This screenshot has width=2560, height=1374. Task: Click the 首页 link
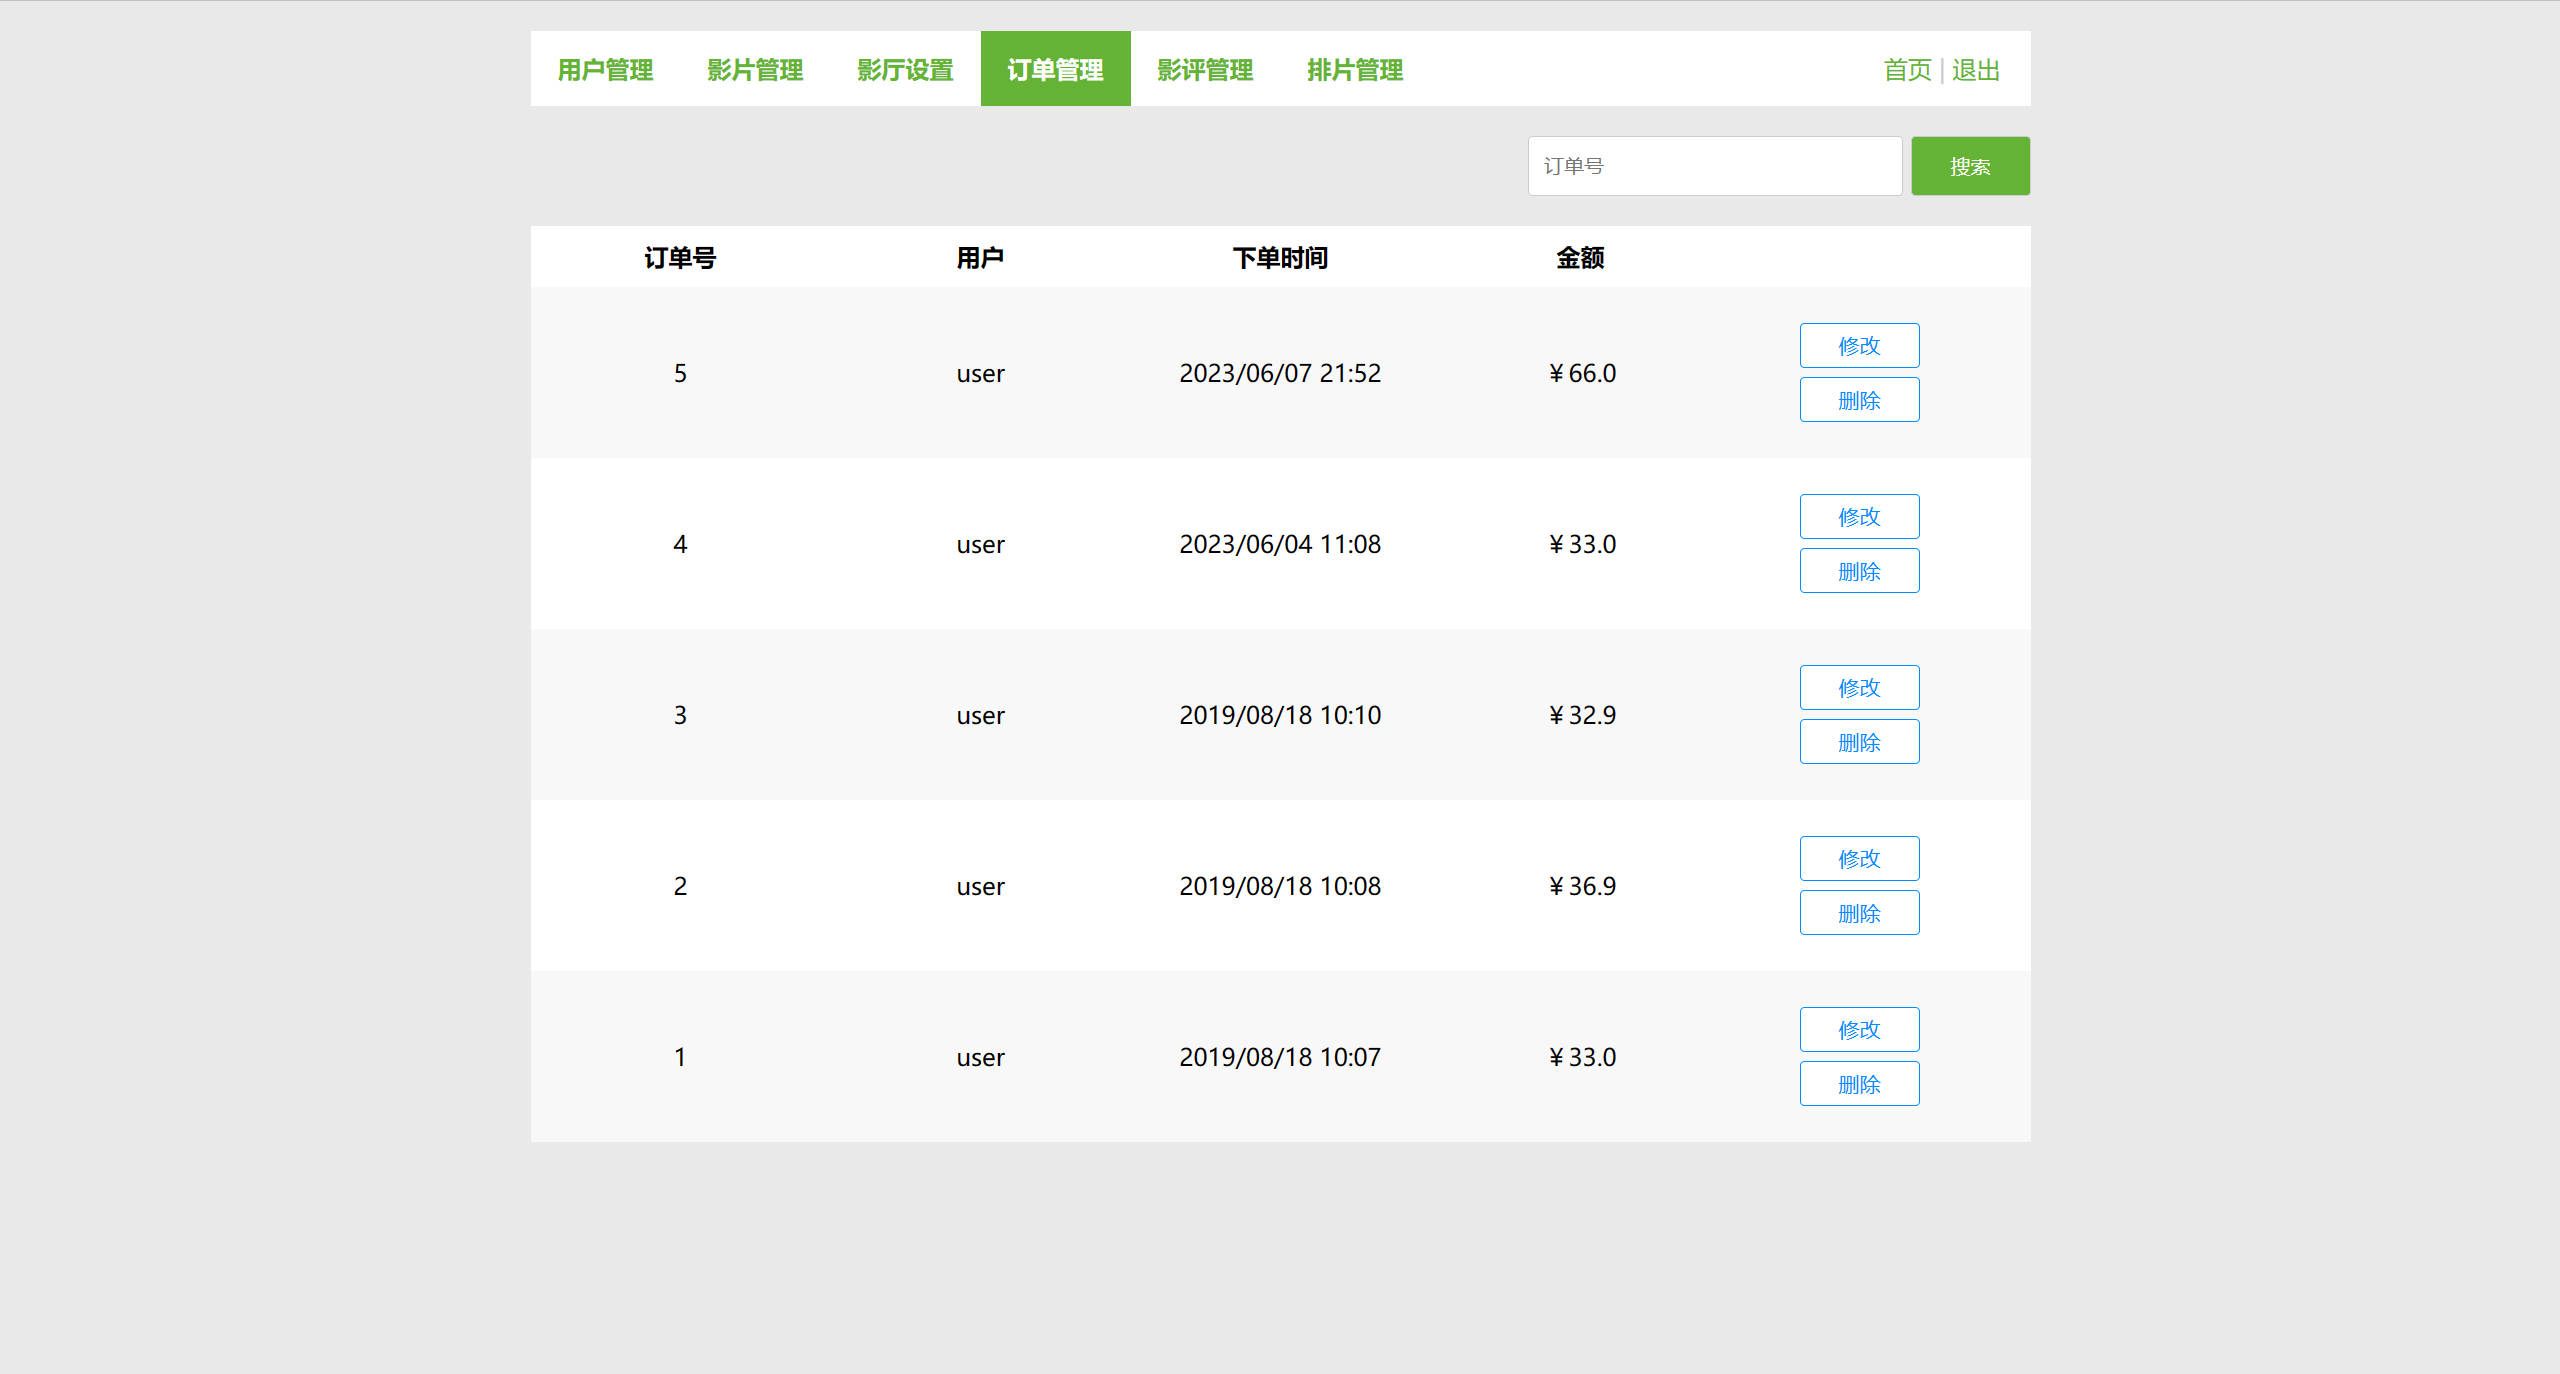click(1907, 70)
